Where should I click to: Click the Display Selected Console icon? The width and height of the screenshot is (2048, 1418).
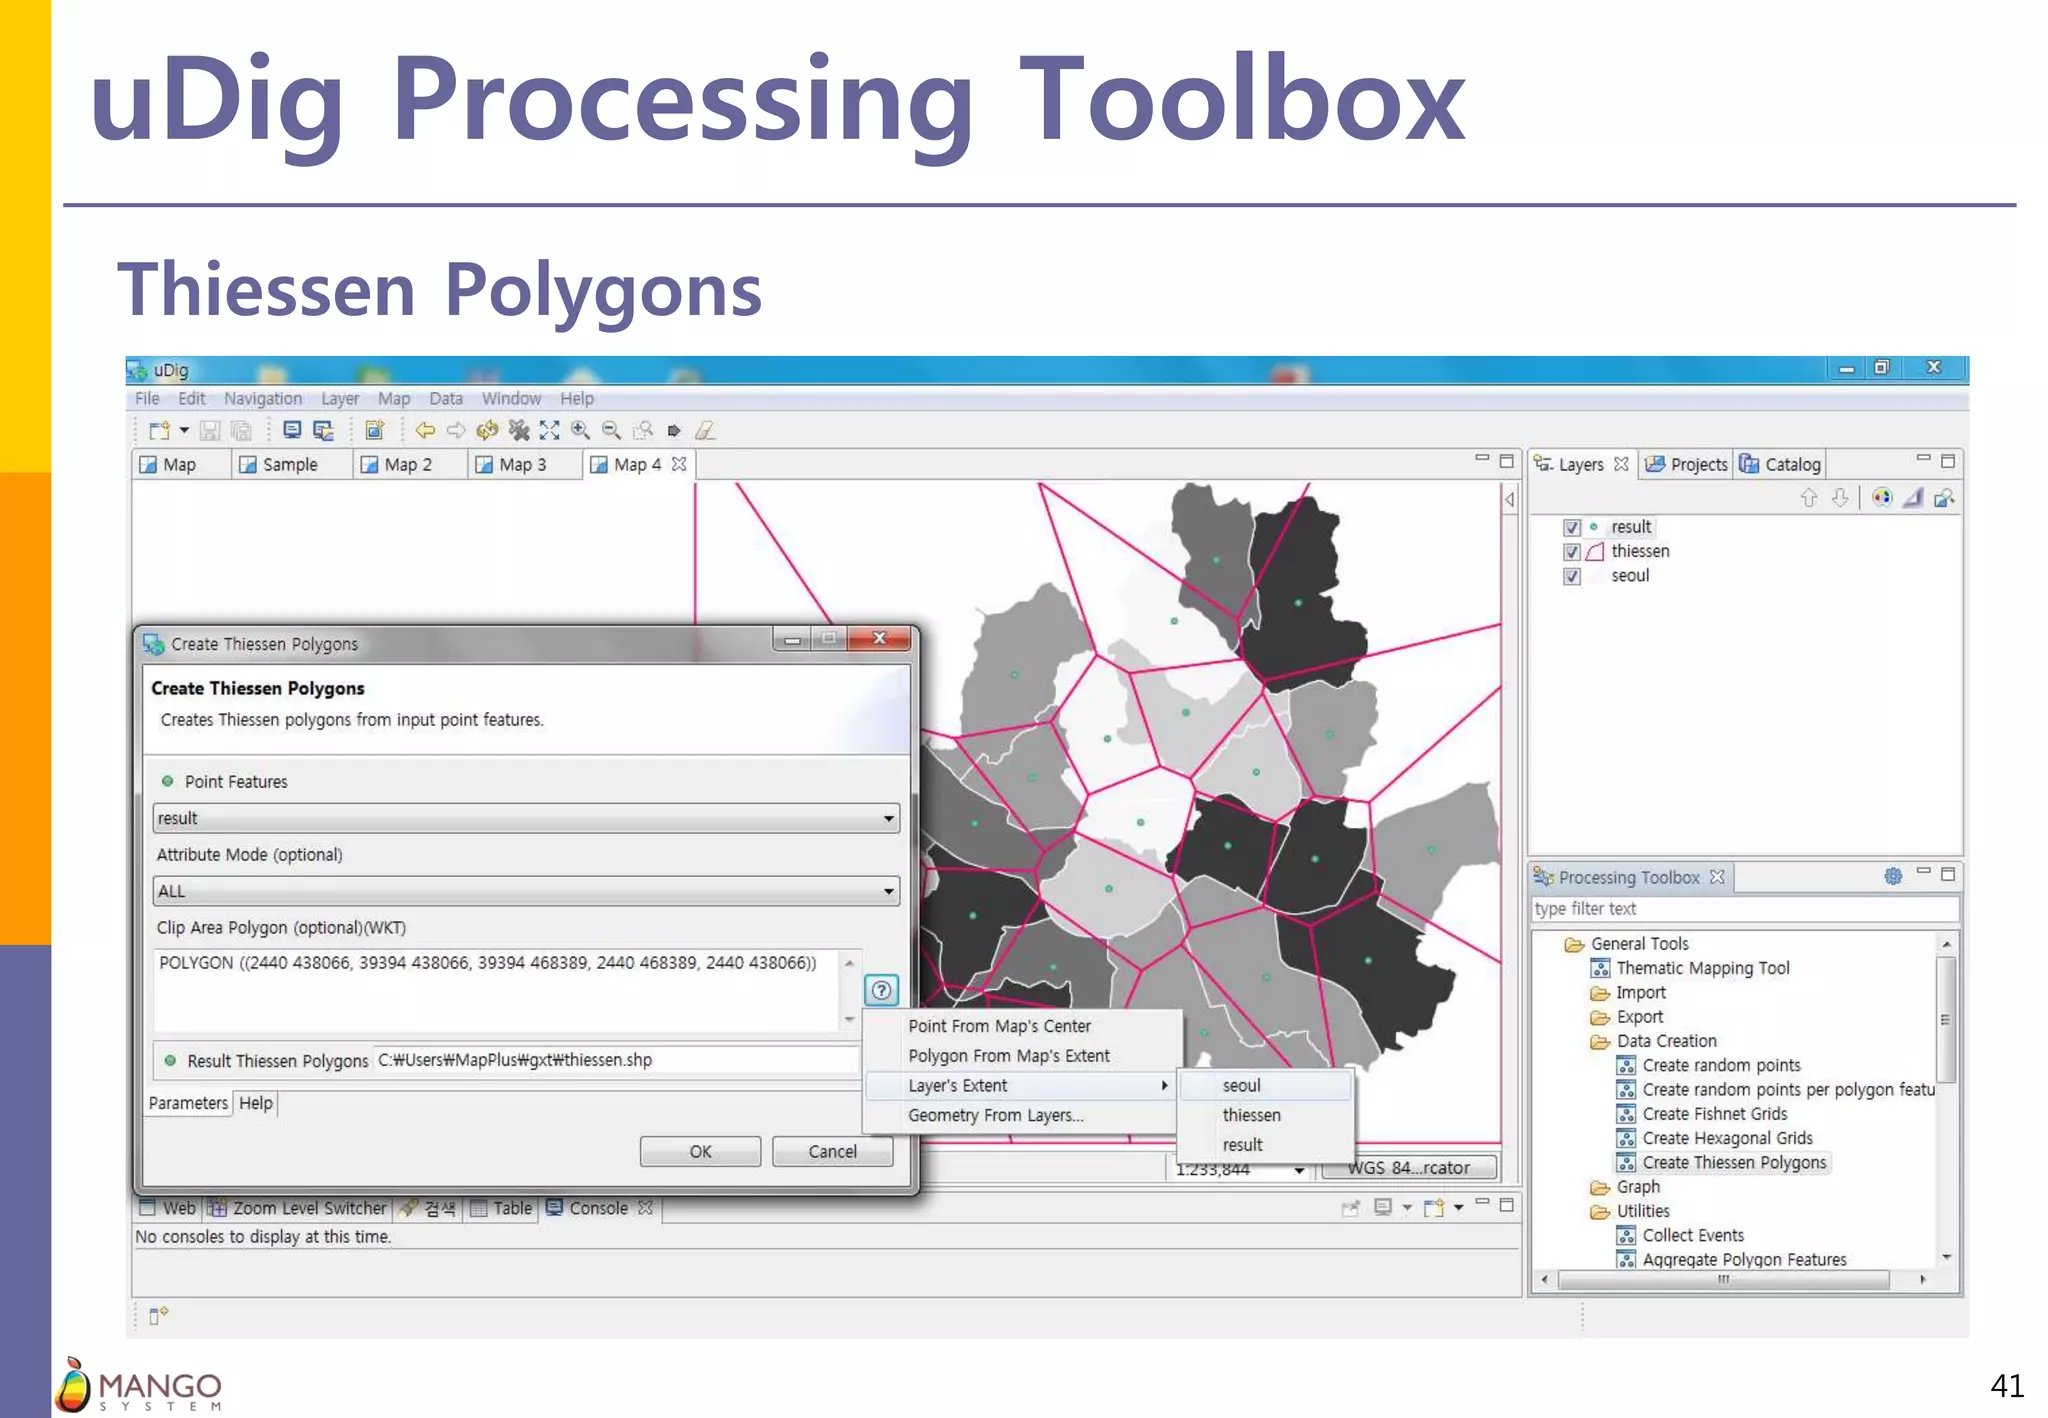(x=1383, y=1208)
